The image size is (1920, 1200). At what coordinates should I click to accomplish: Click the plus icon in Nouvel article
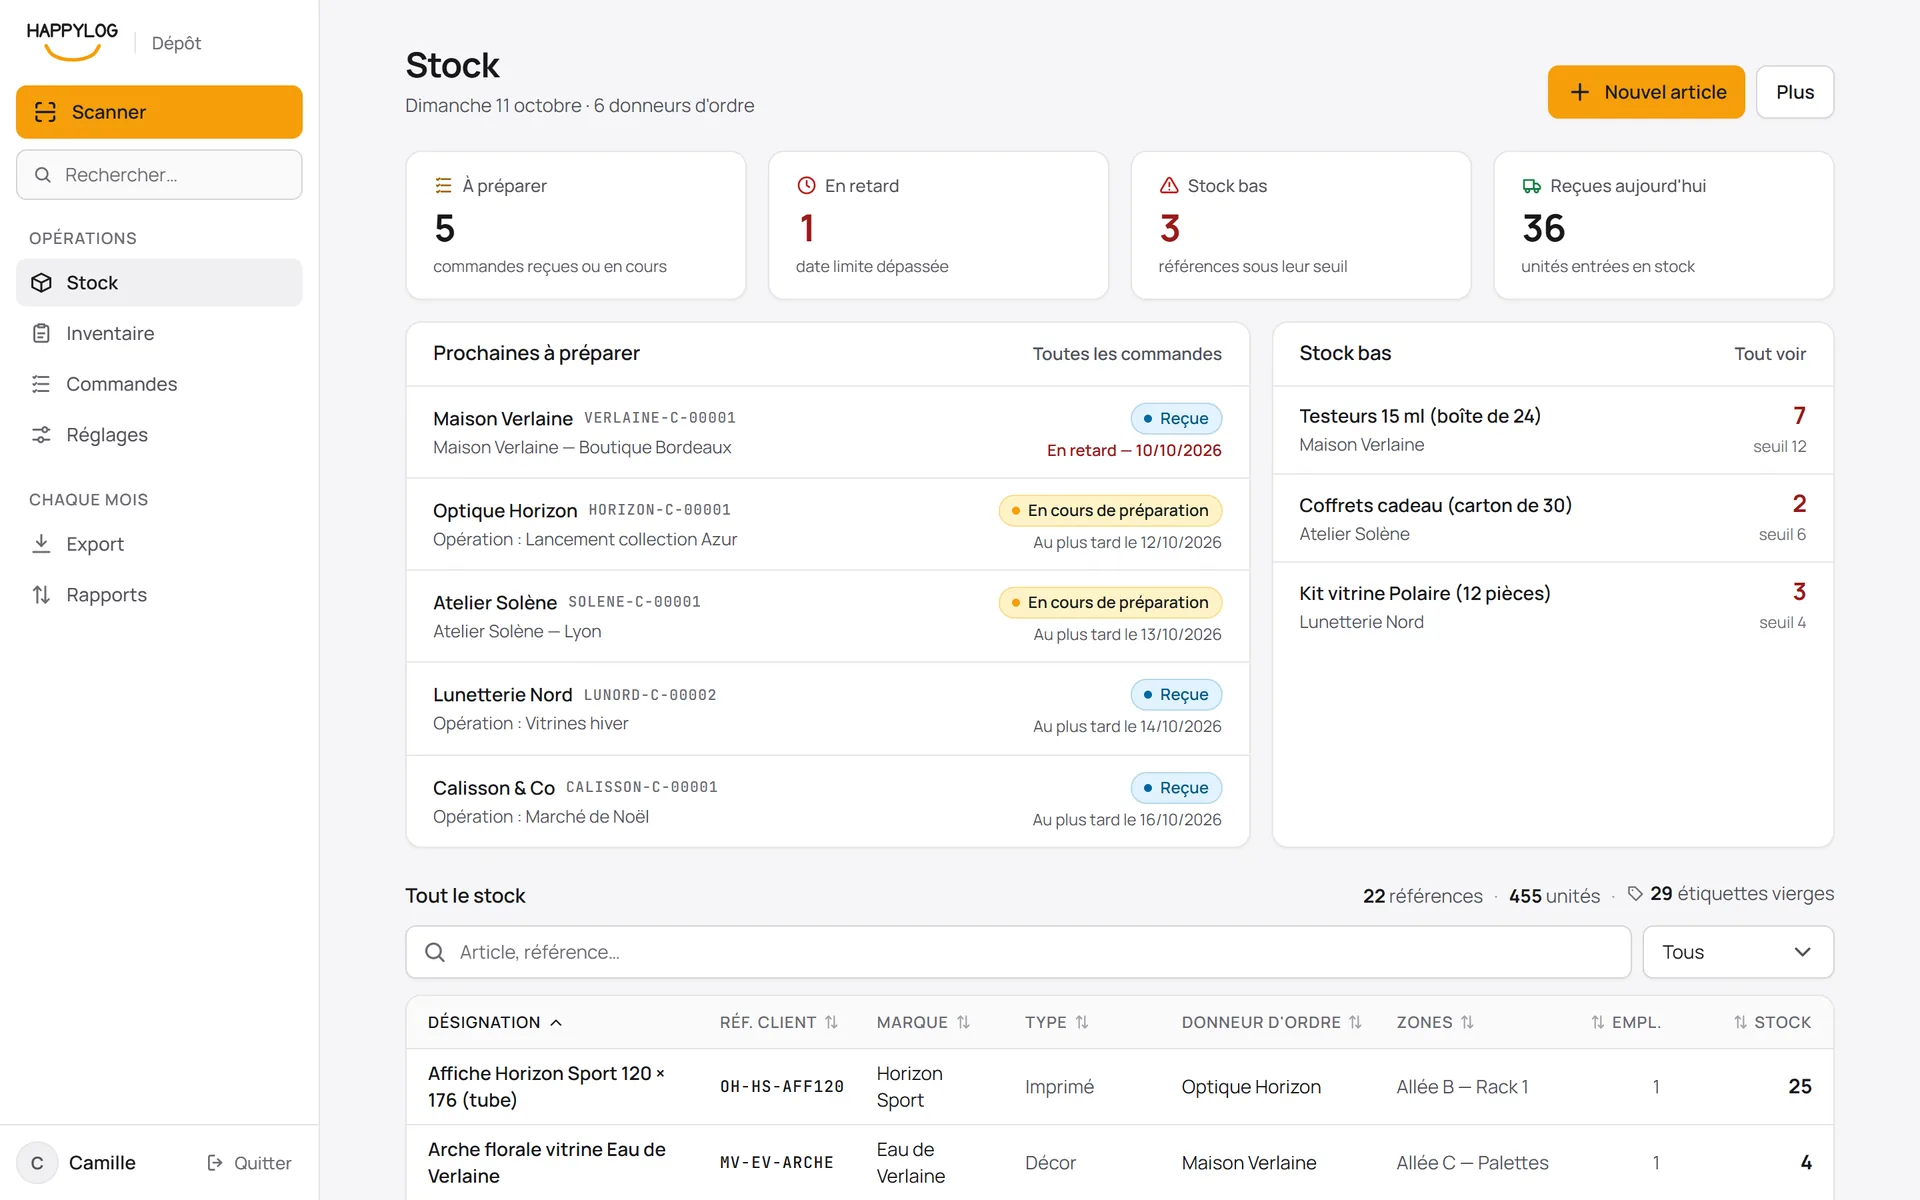[x=1580, y=92]
